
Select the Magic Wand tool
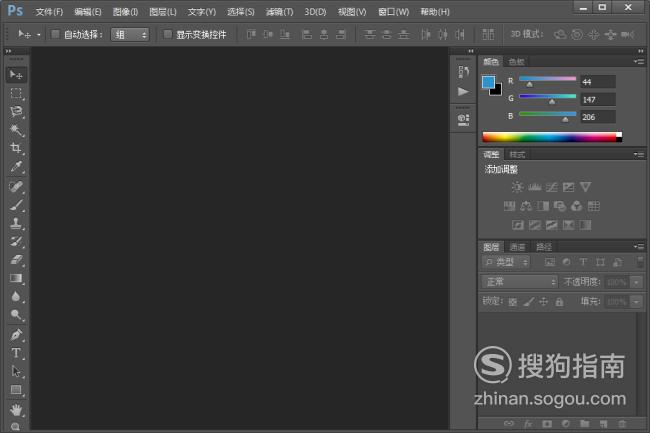16,130
